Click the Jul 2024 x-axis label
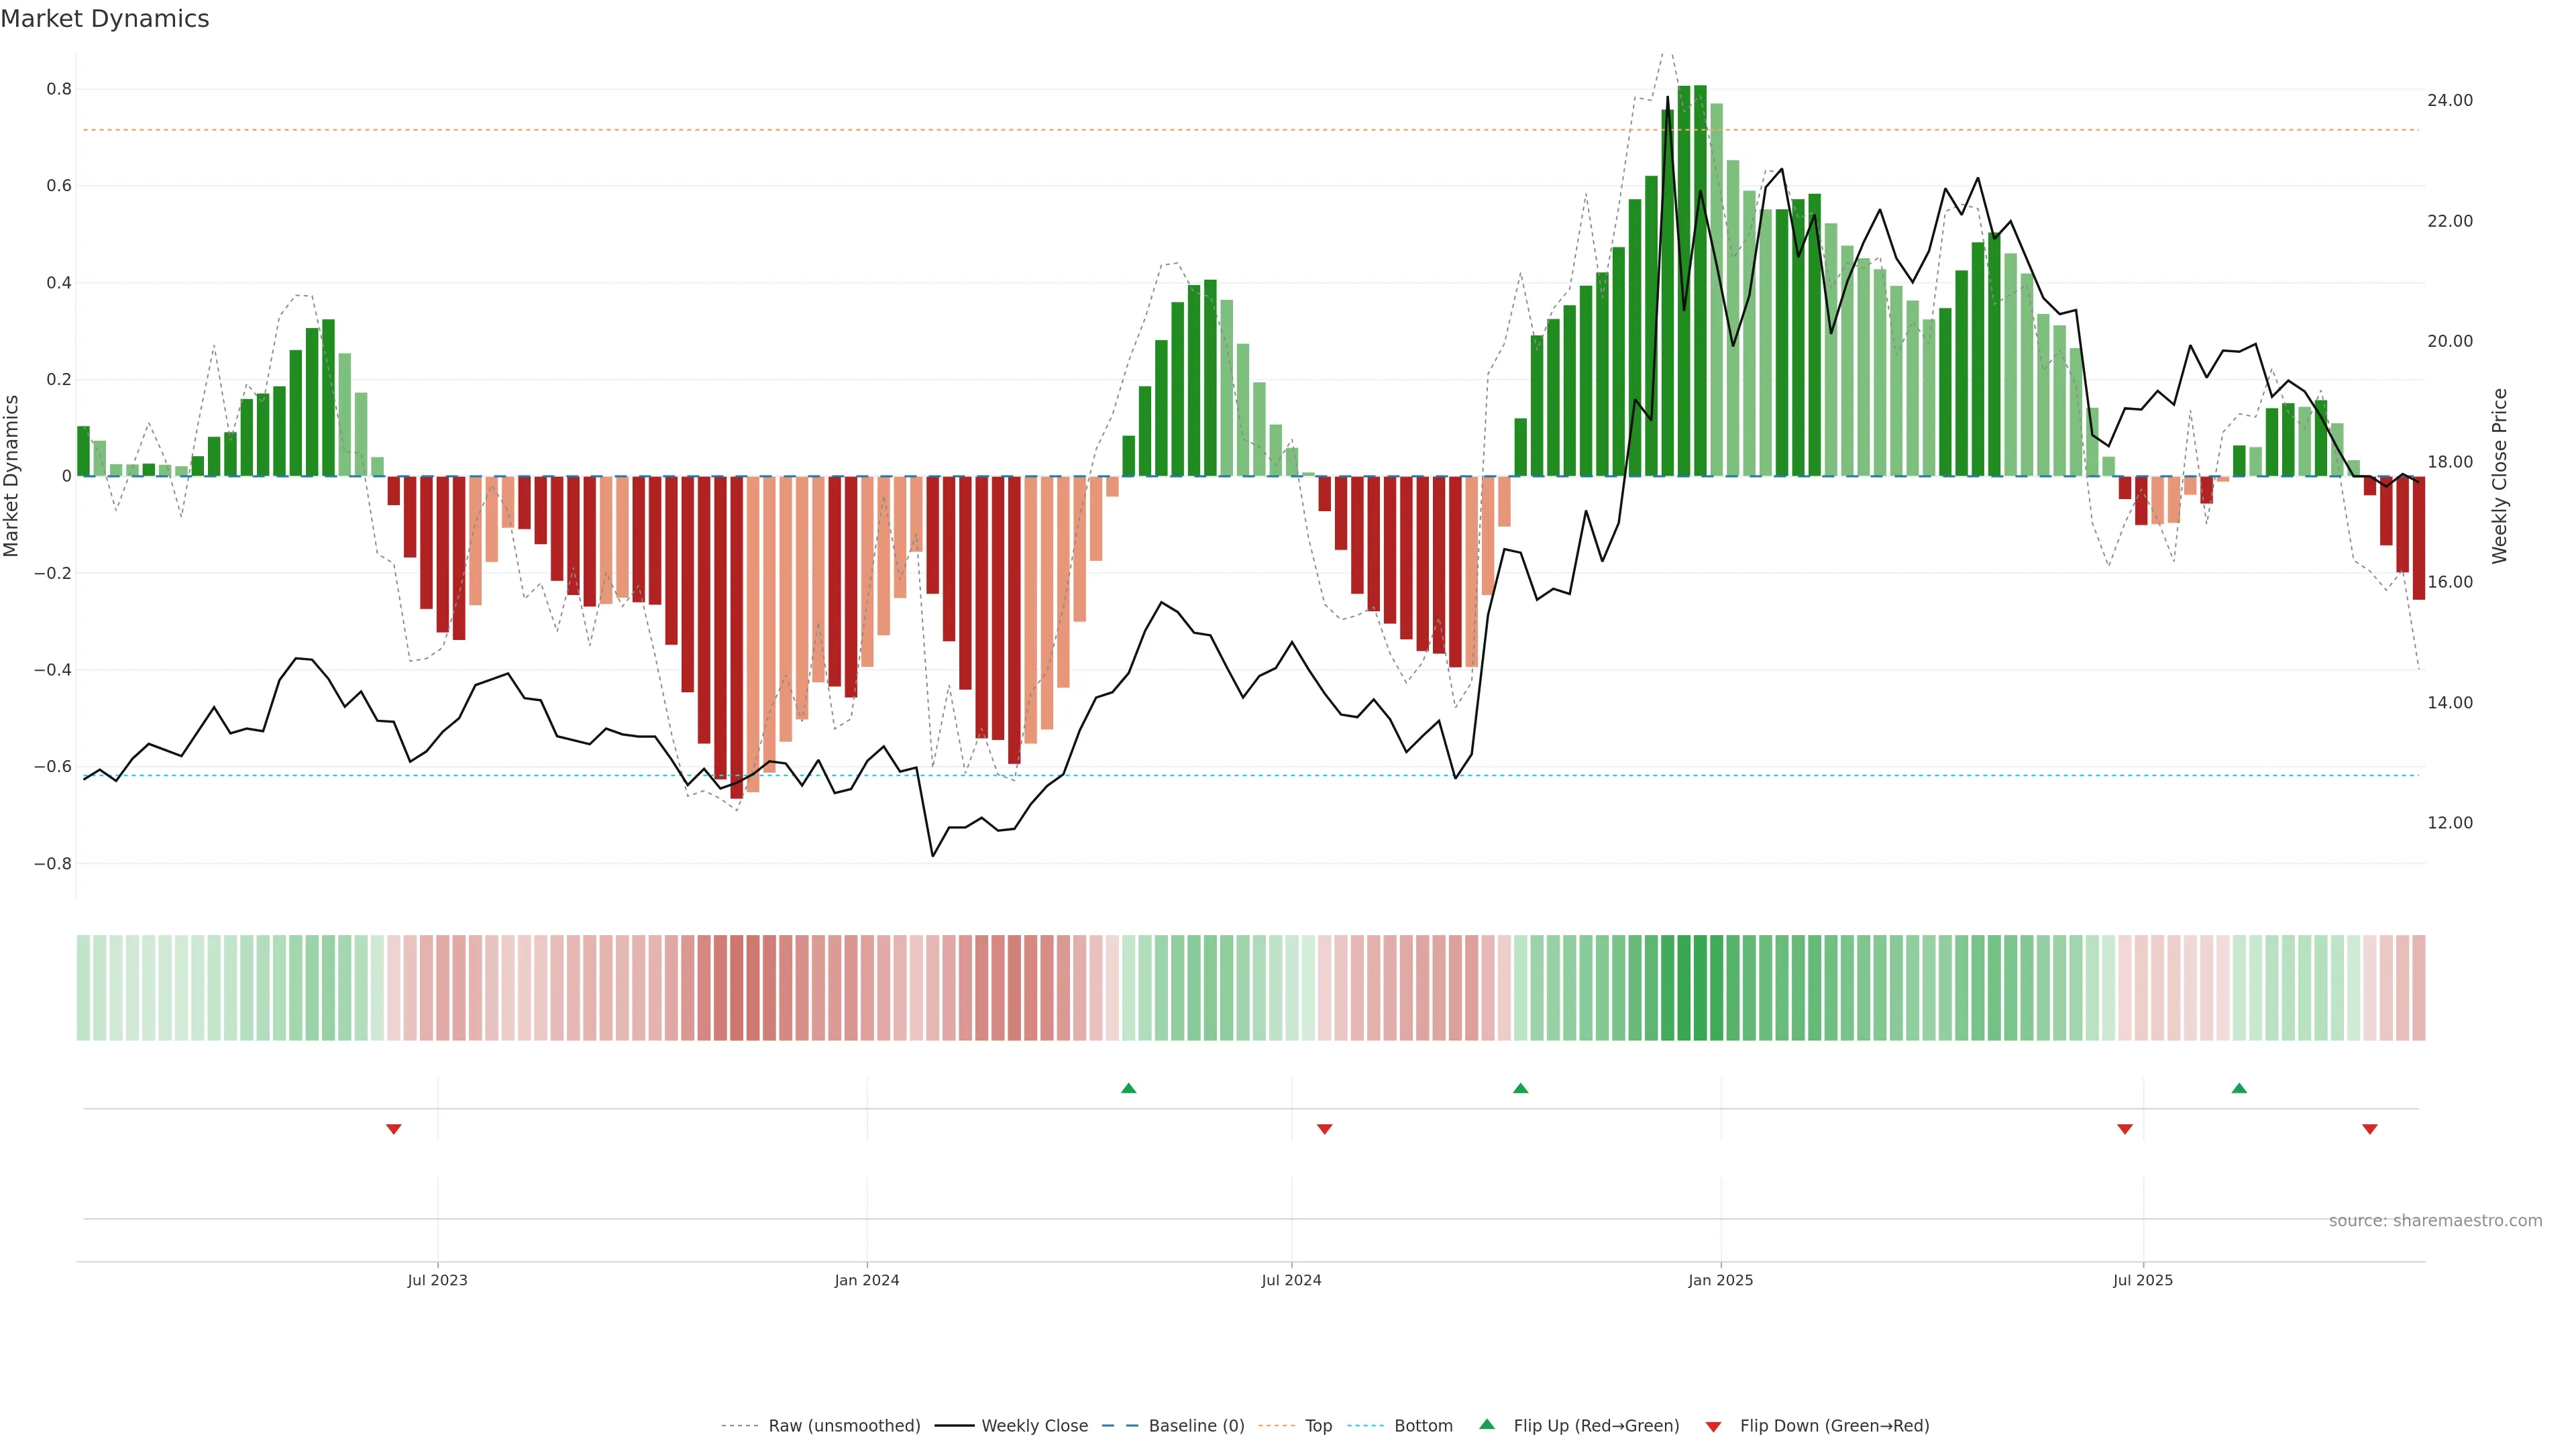The width and height of the screenshot is (2576, 1449). (1291, 1280)
